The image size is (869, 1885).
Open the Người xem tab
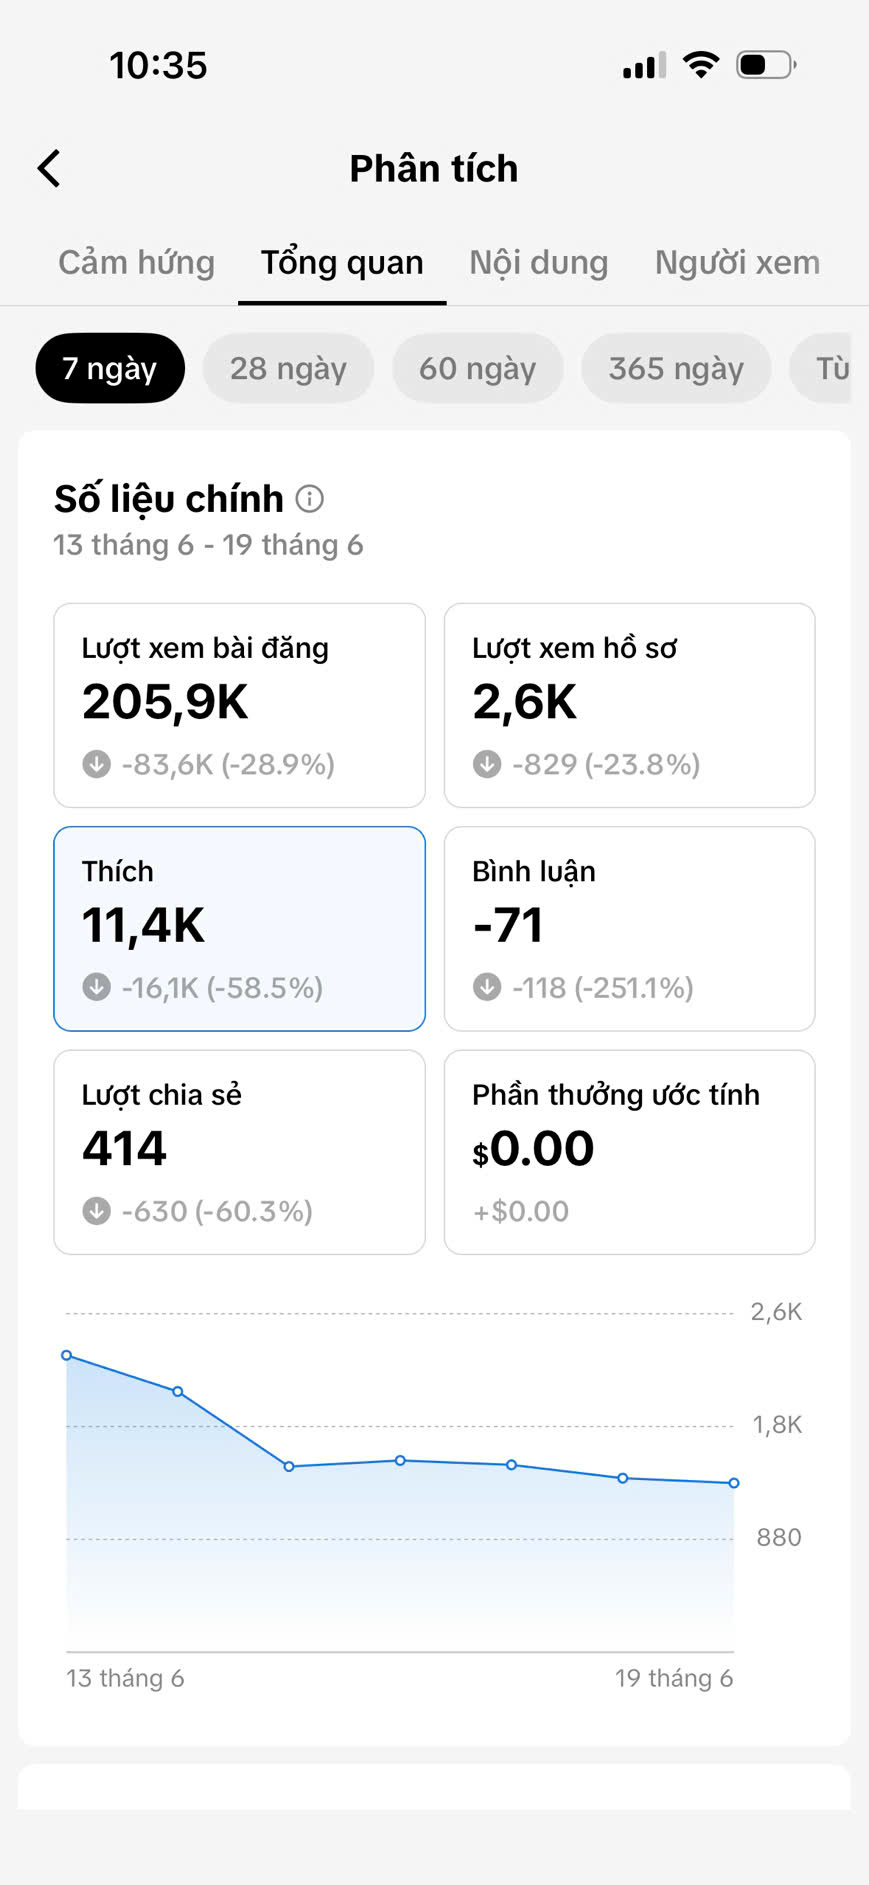click(737, 263)
